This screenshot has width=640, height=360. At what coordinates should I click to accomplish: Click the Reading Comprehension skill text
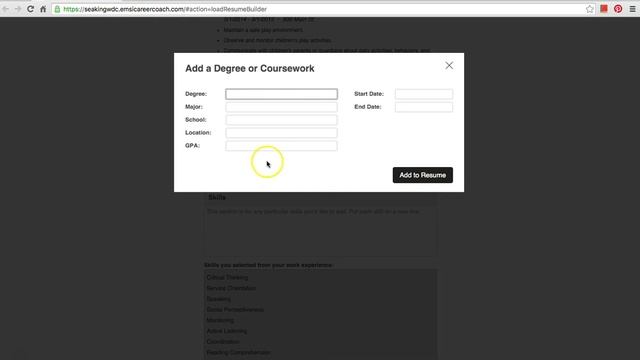[x=238, y=352]
